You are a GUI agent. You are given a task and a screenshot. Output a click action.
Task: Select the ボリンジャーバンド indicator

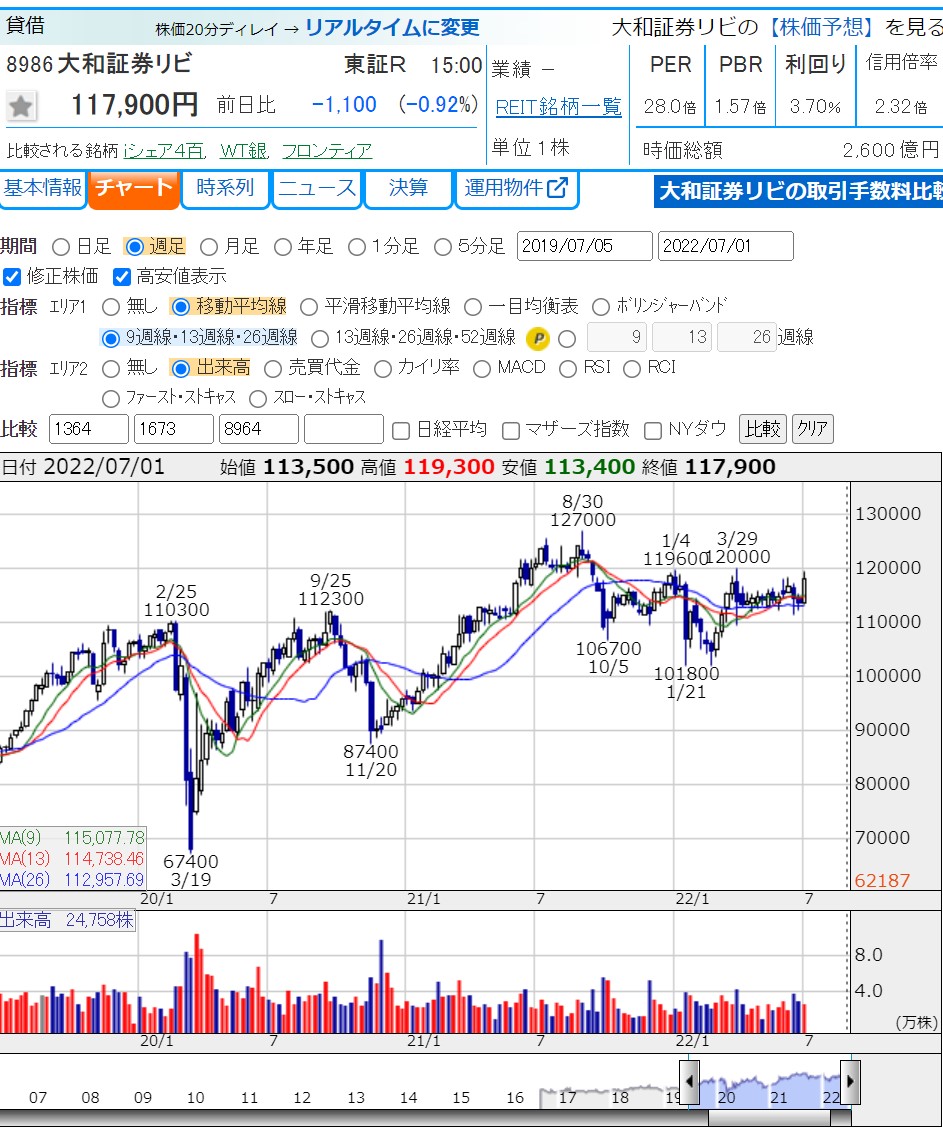(601, 307)
